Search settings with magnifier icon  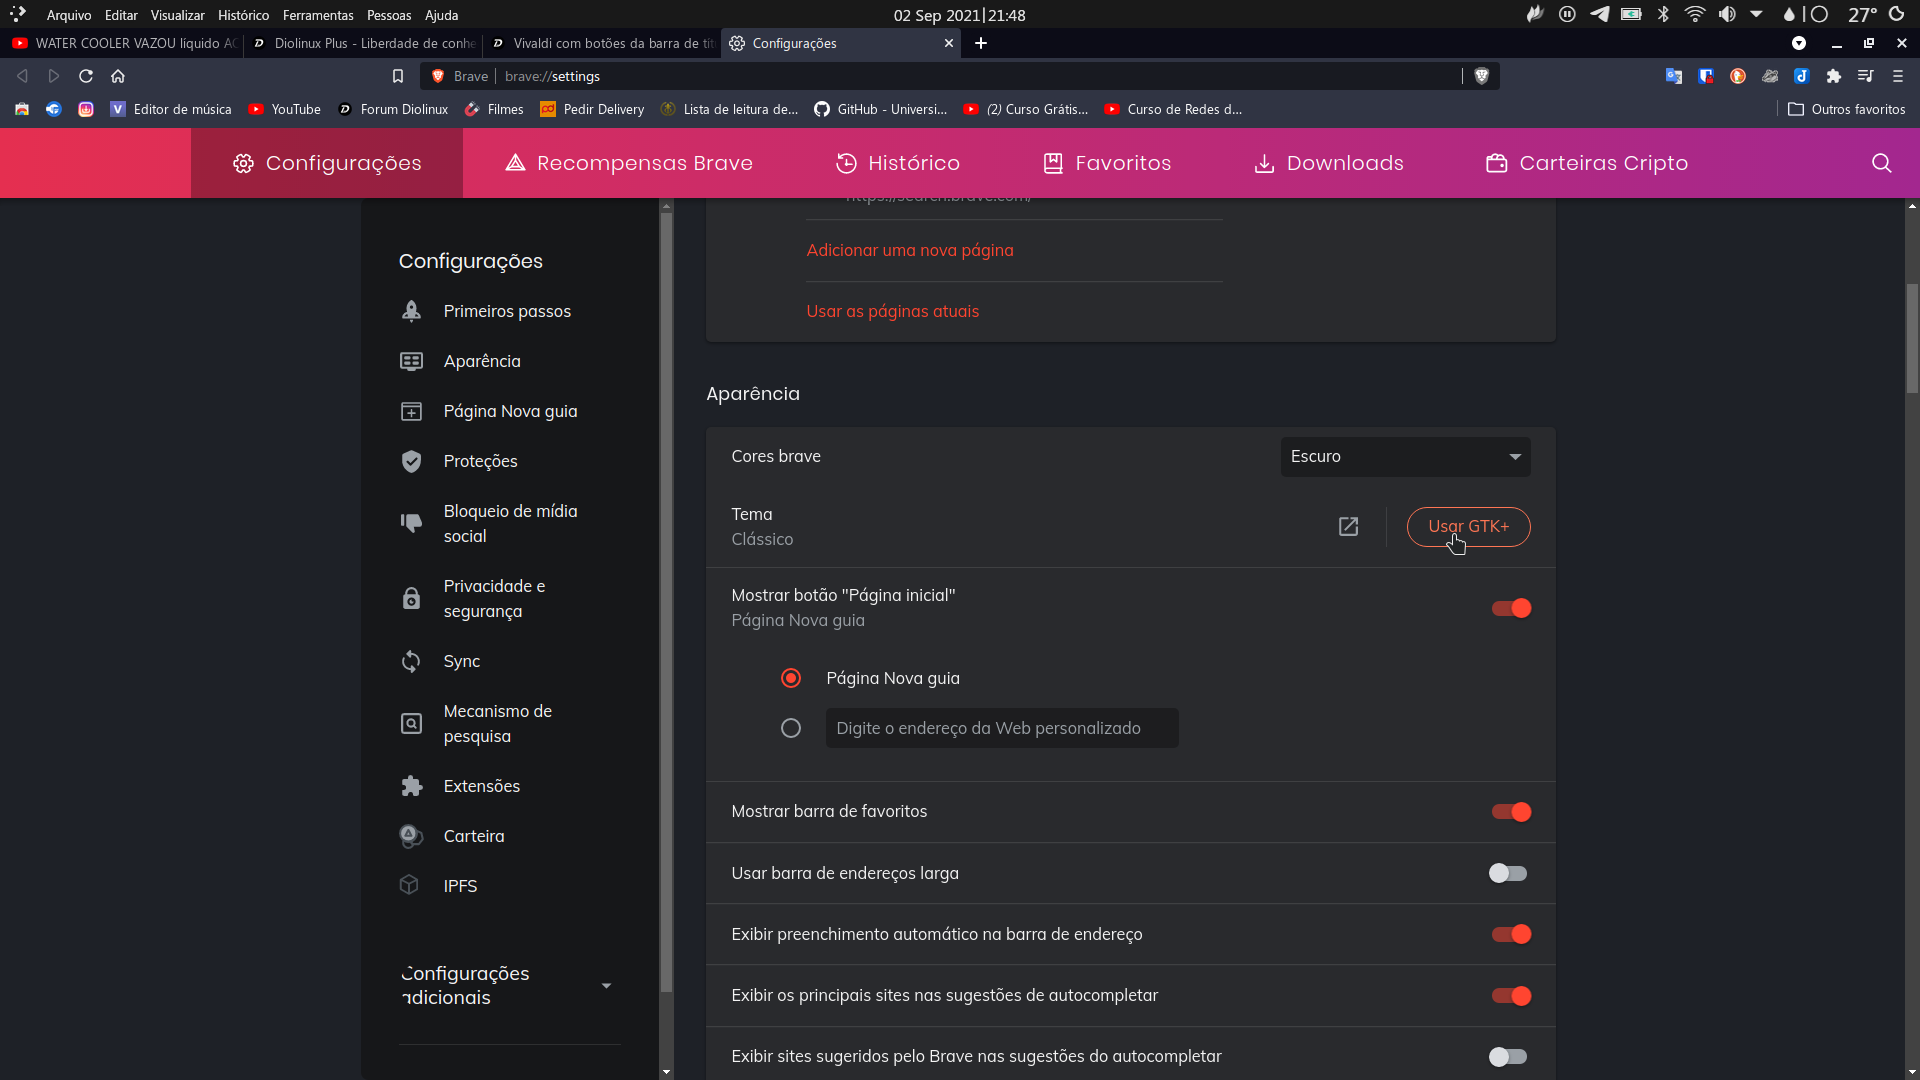pyautogui.click(x=1881, y=163)
